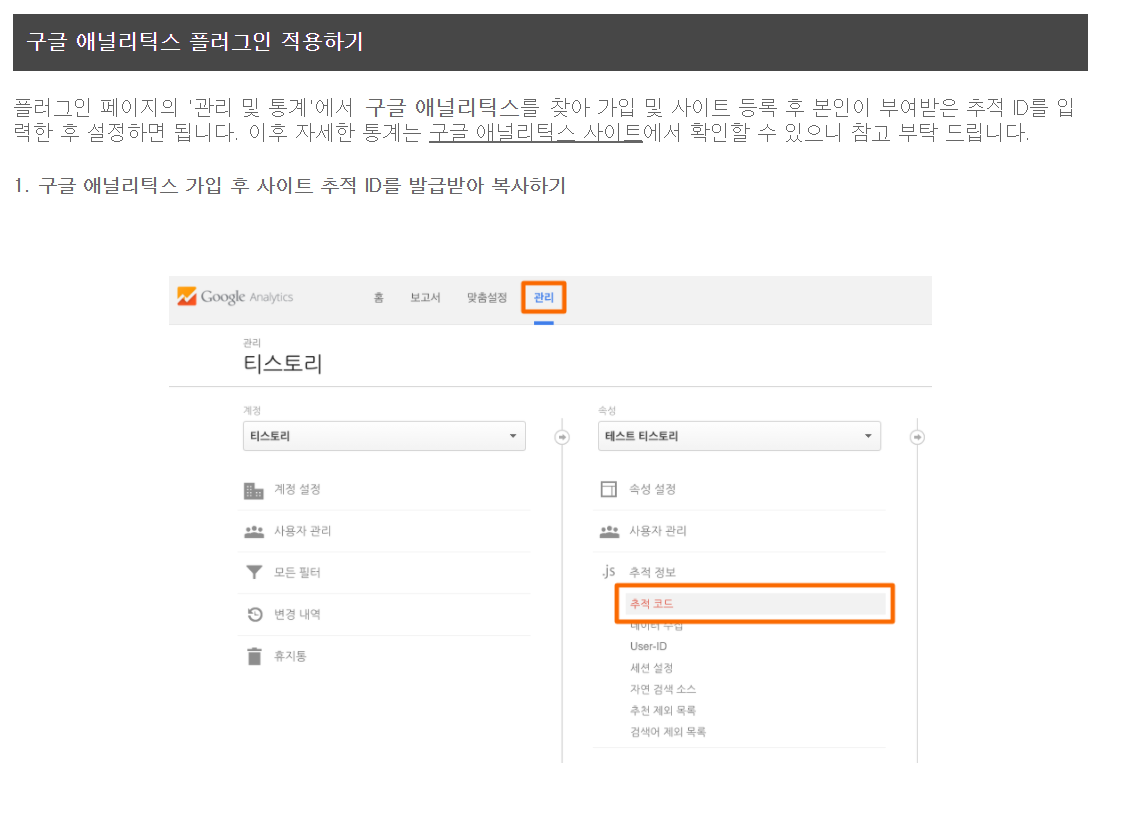Open the 보고서 tab
This screenshot has width=1123, height=818.
425,297
